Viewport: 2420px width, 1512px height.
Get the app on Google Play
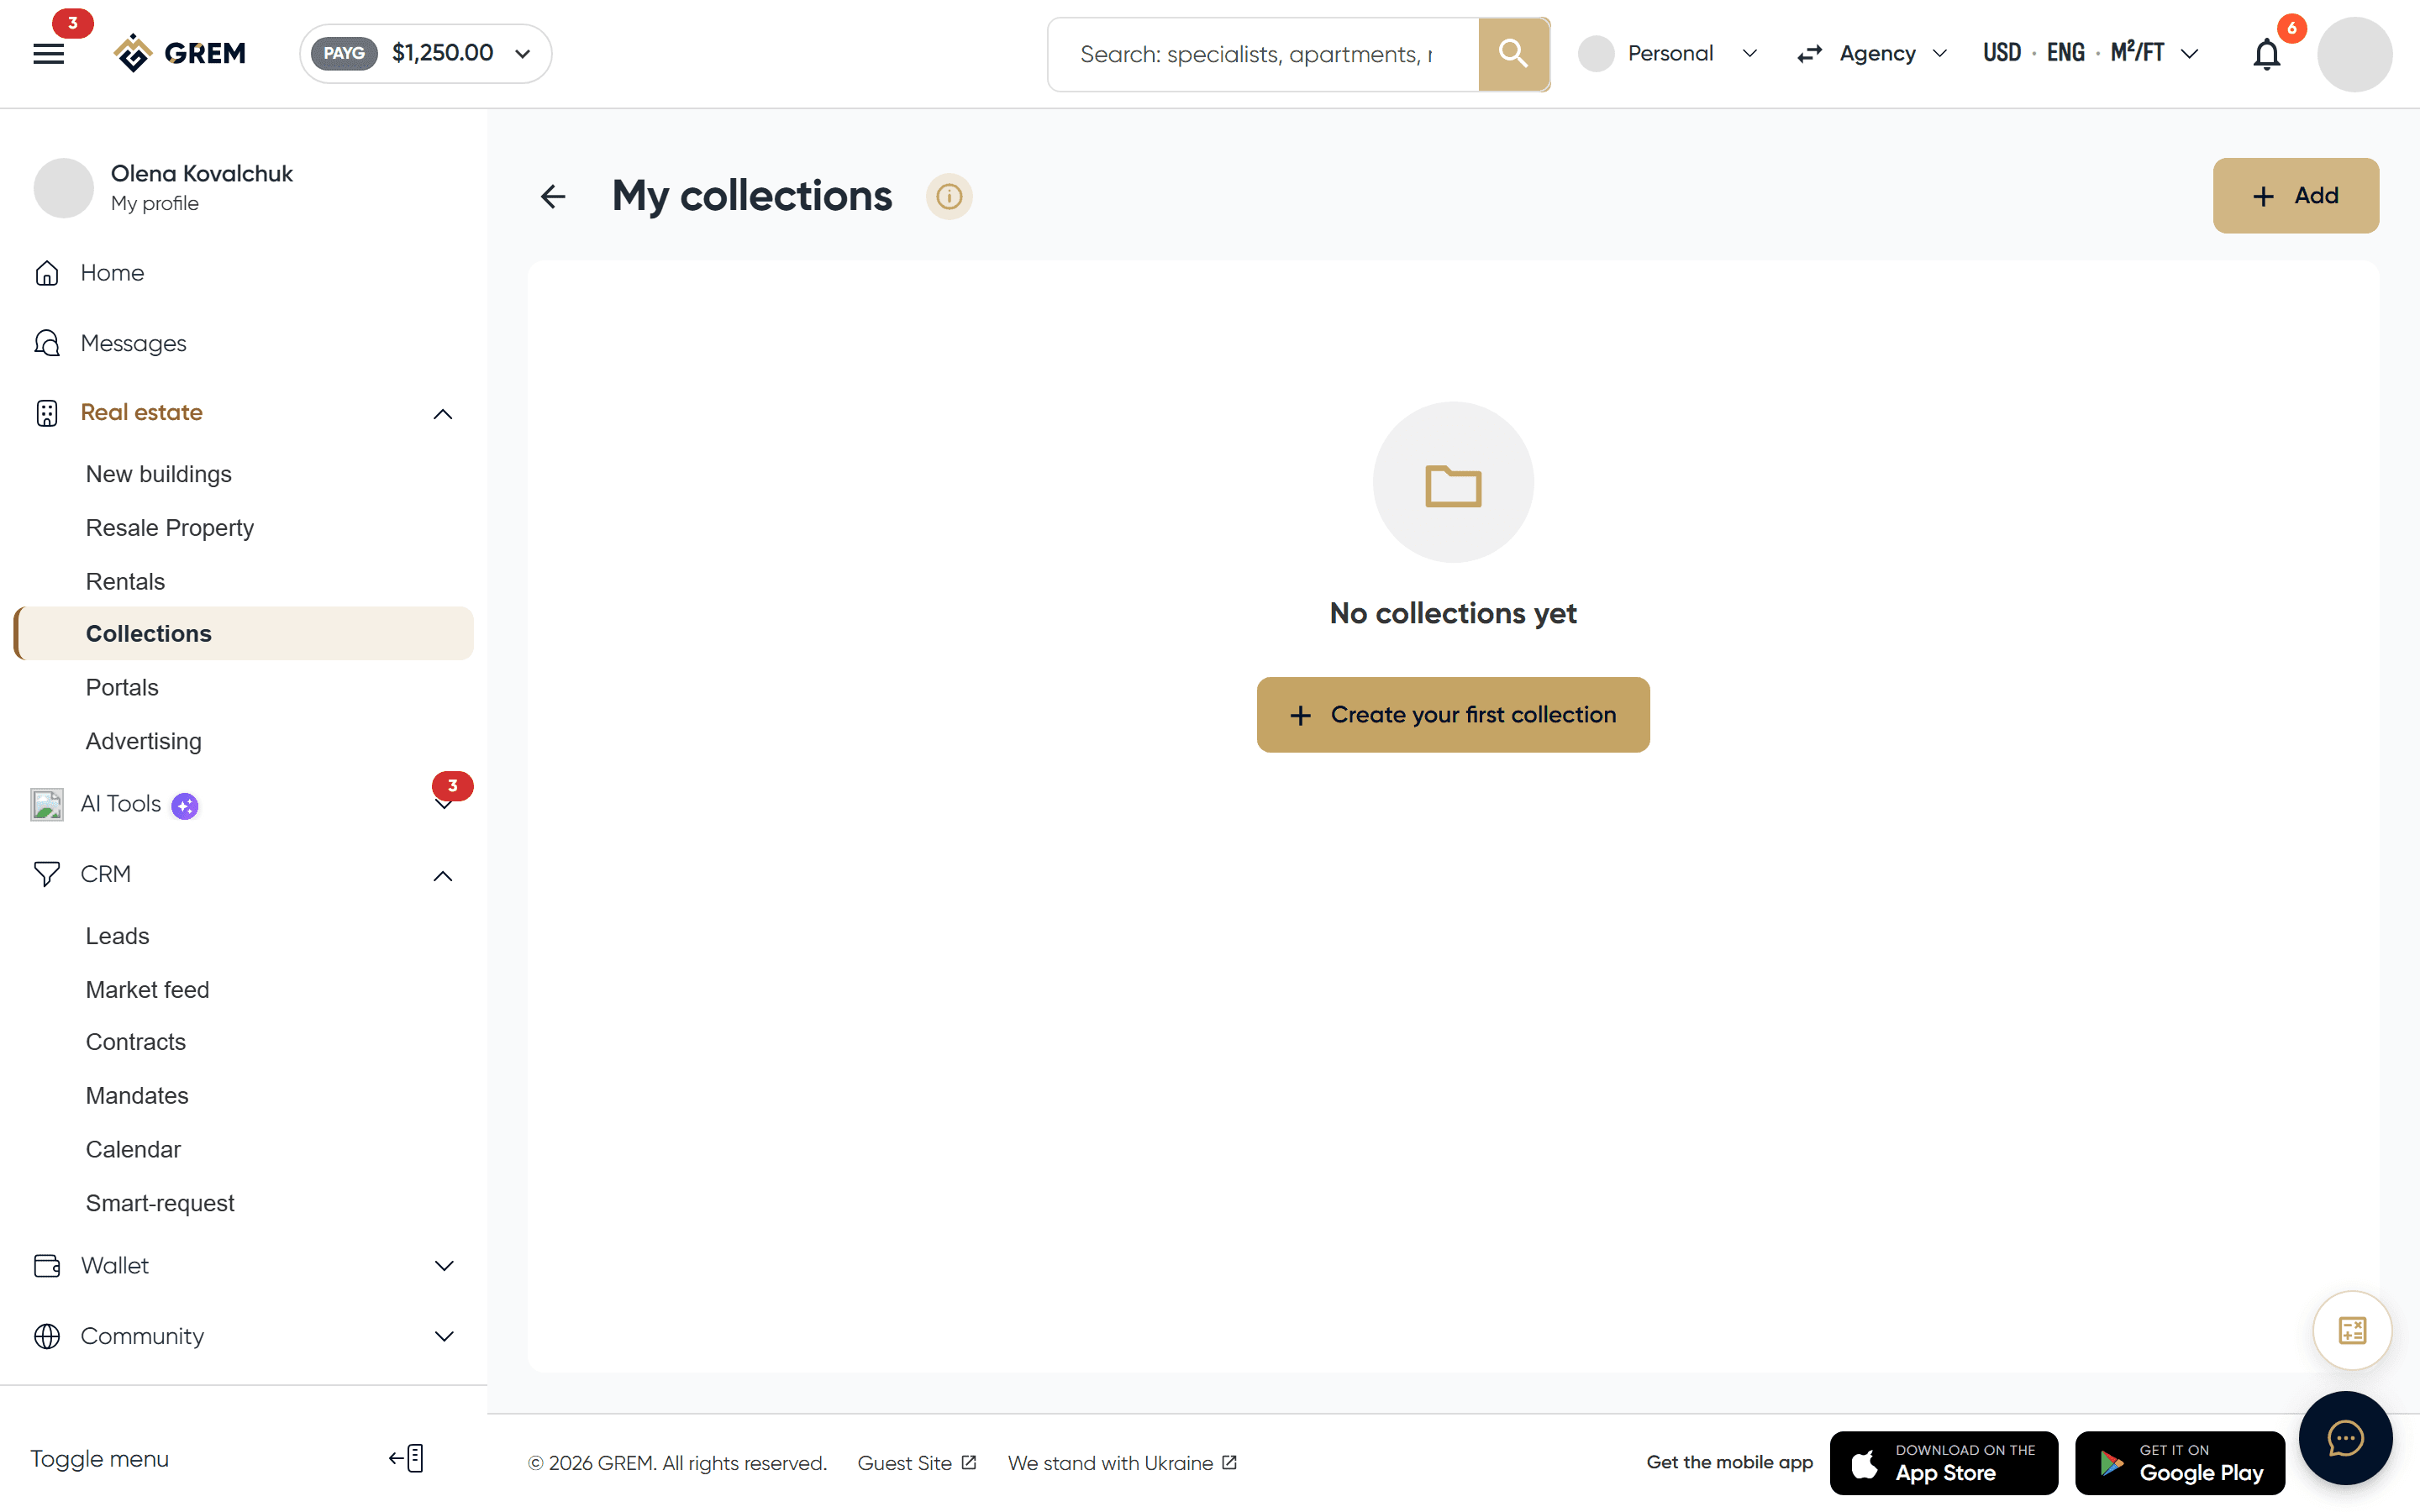coord(2180,1462)
